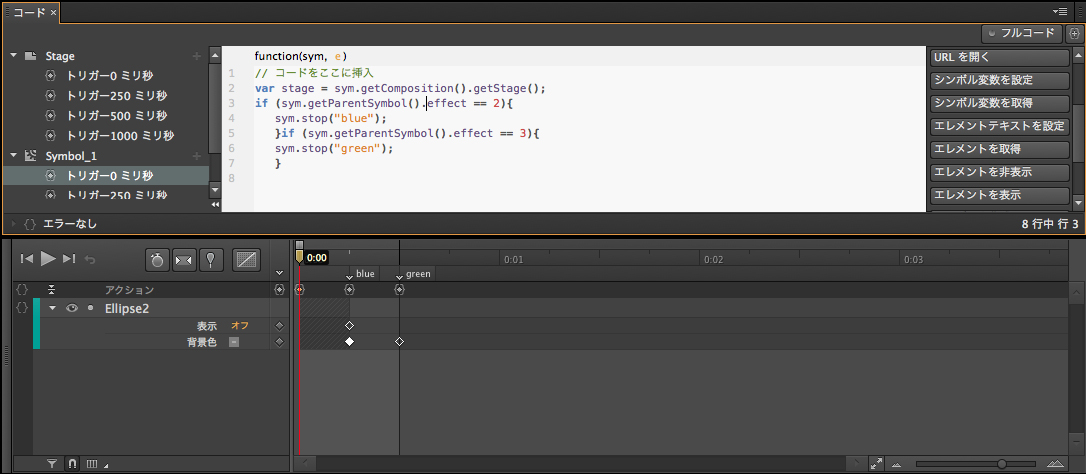
Task: Collapse the Stage tree node
Action: click(14, 55)
